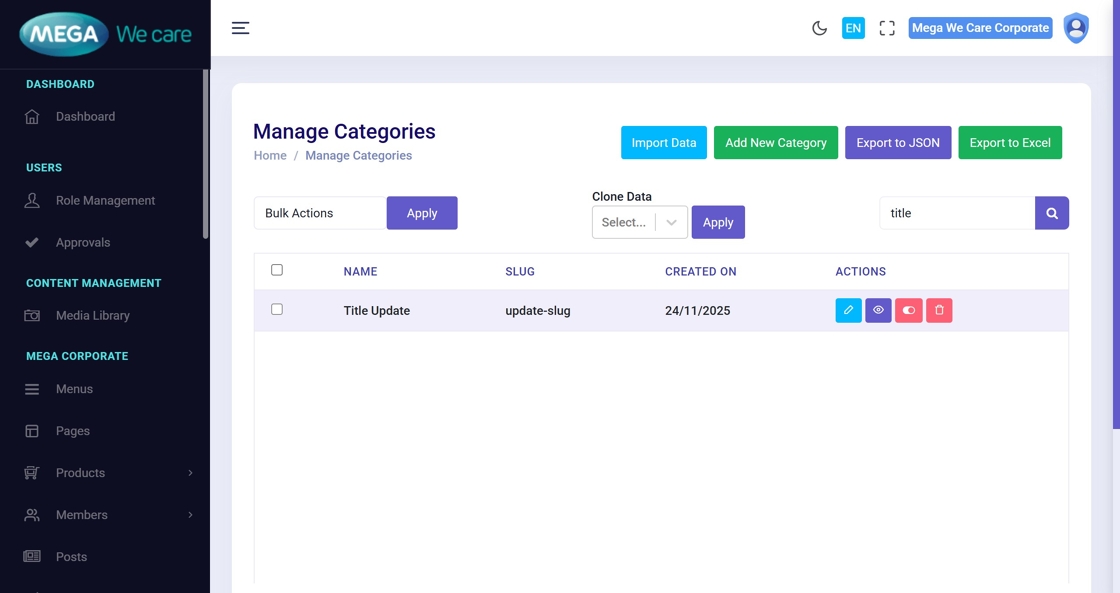Click the red trash delete icon
The height and width of the screenshot is (593, 1120).
coord(939,310)
